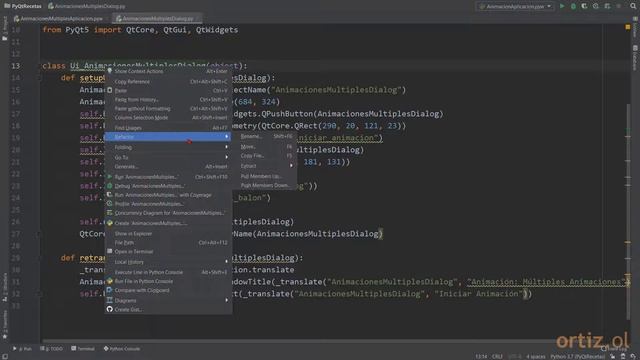Click the yellow inspection warning indicator
The width and height of the screenshot is (640, 360).
point(628,27)
